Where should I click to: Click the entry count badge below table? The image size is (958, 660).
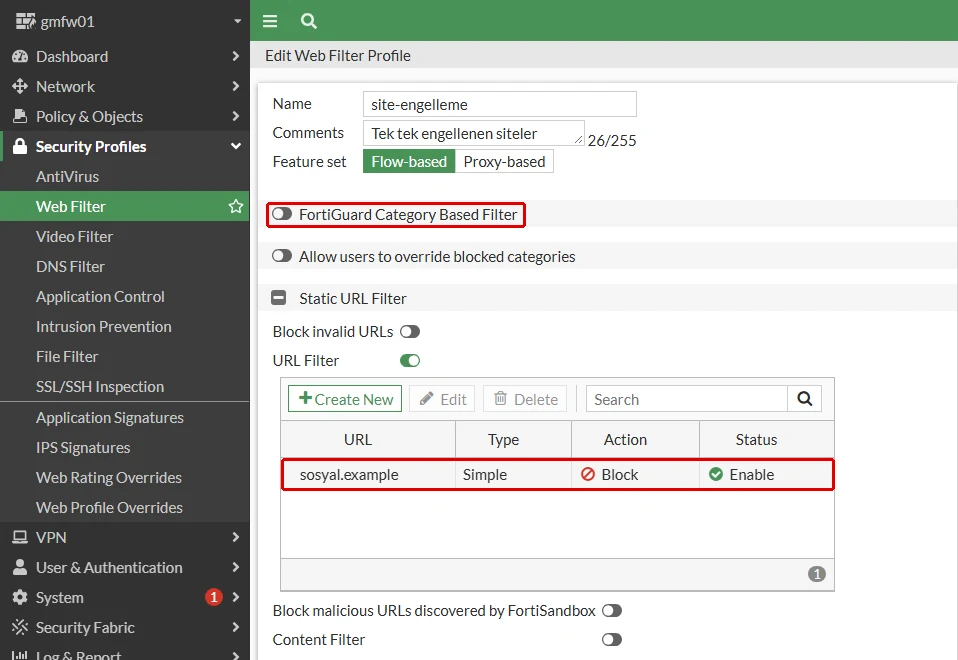point(816,574)
